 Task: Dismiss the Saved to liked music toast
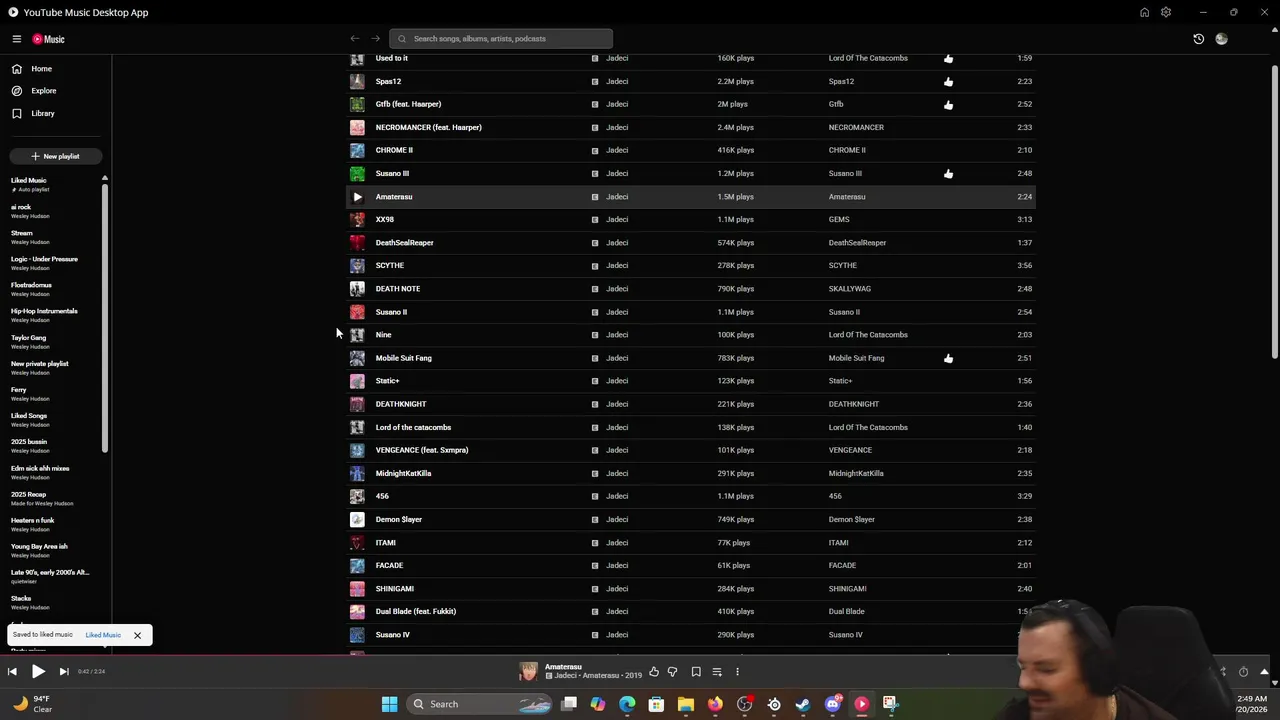[137, 635]
